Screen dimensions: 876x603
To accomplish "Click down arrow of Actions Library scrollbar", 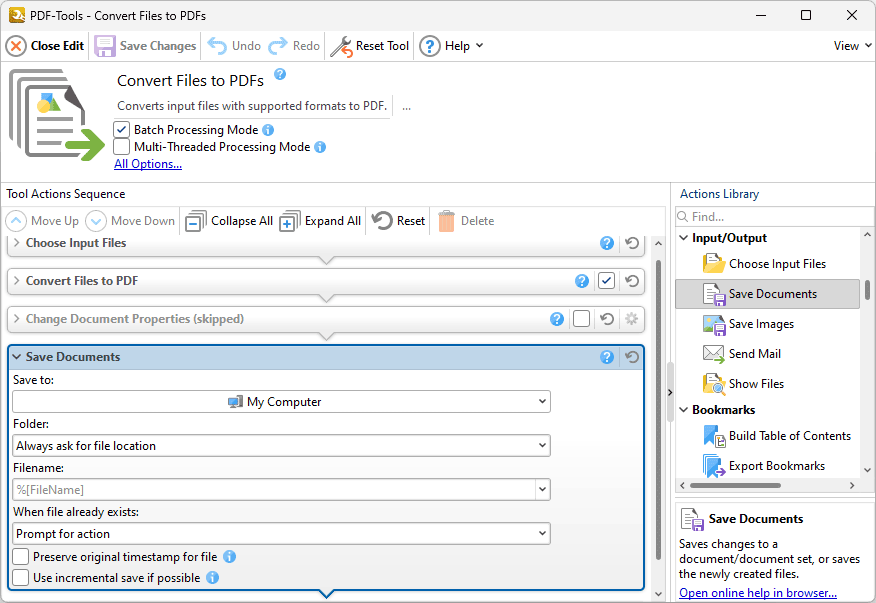I will click(867, 471).
